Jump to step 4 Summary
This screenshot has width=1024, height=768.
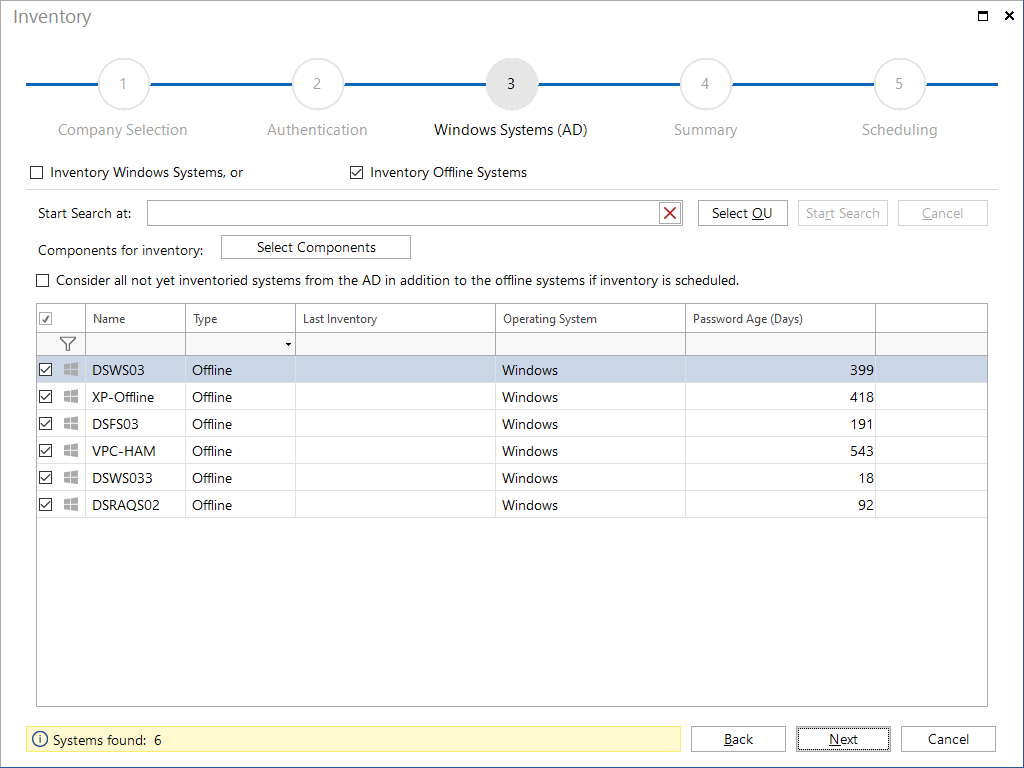[705, 84]
